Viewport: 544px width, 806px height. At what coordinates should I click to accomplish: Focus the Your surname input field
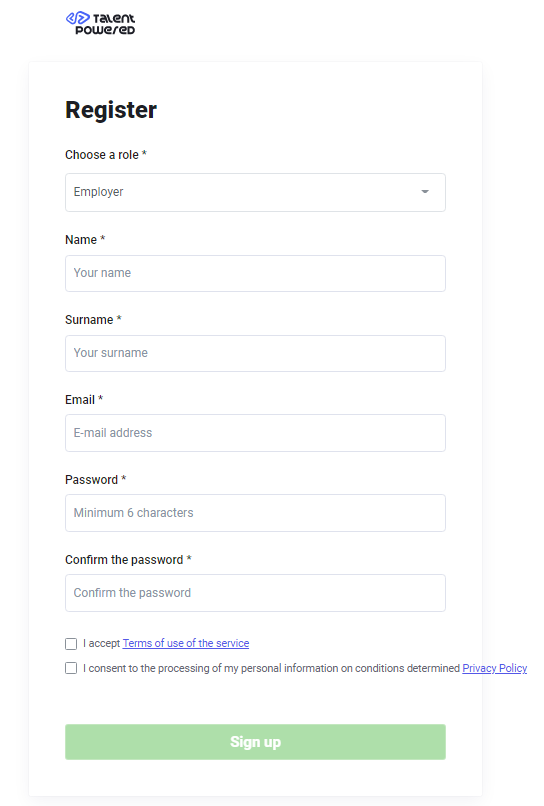tap(255, 354)
